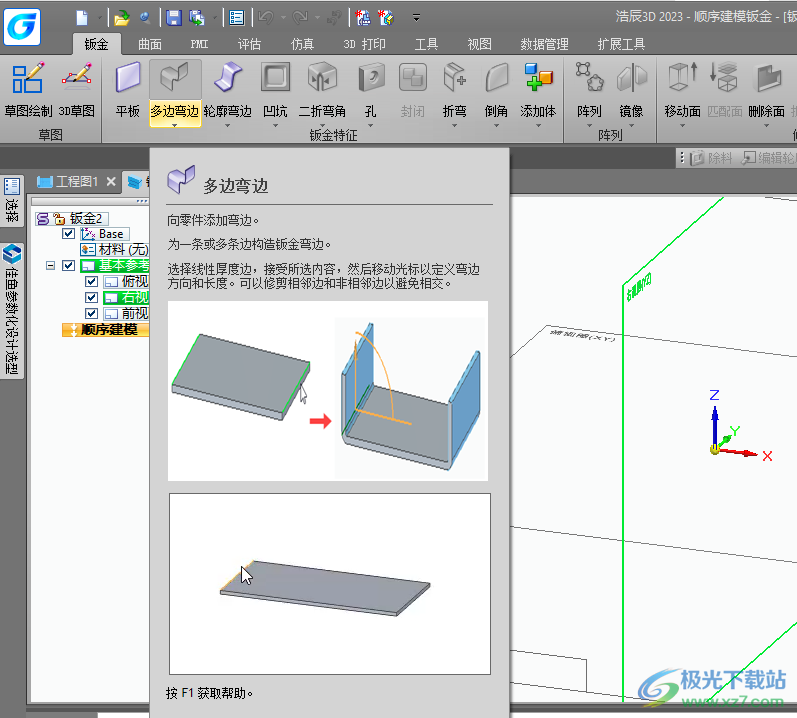Switch to the 曲面 ribbon tab
This screenshot has width=797, height=718.
(x=150, y=44)
